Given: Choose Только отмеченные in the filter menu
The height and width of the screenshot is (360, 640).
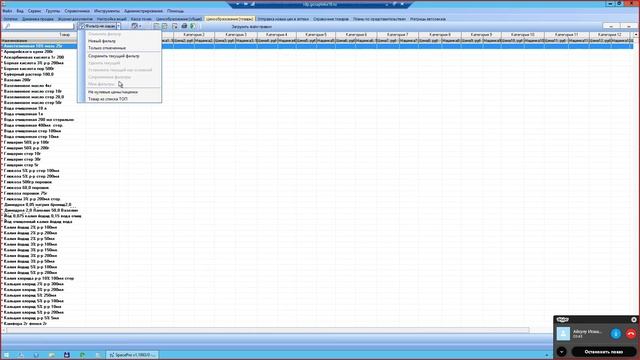Looking at the screenshot, I should (107, 48).
